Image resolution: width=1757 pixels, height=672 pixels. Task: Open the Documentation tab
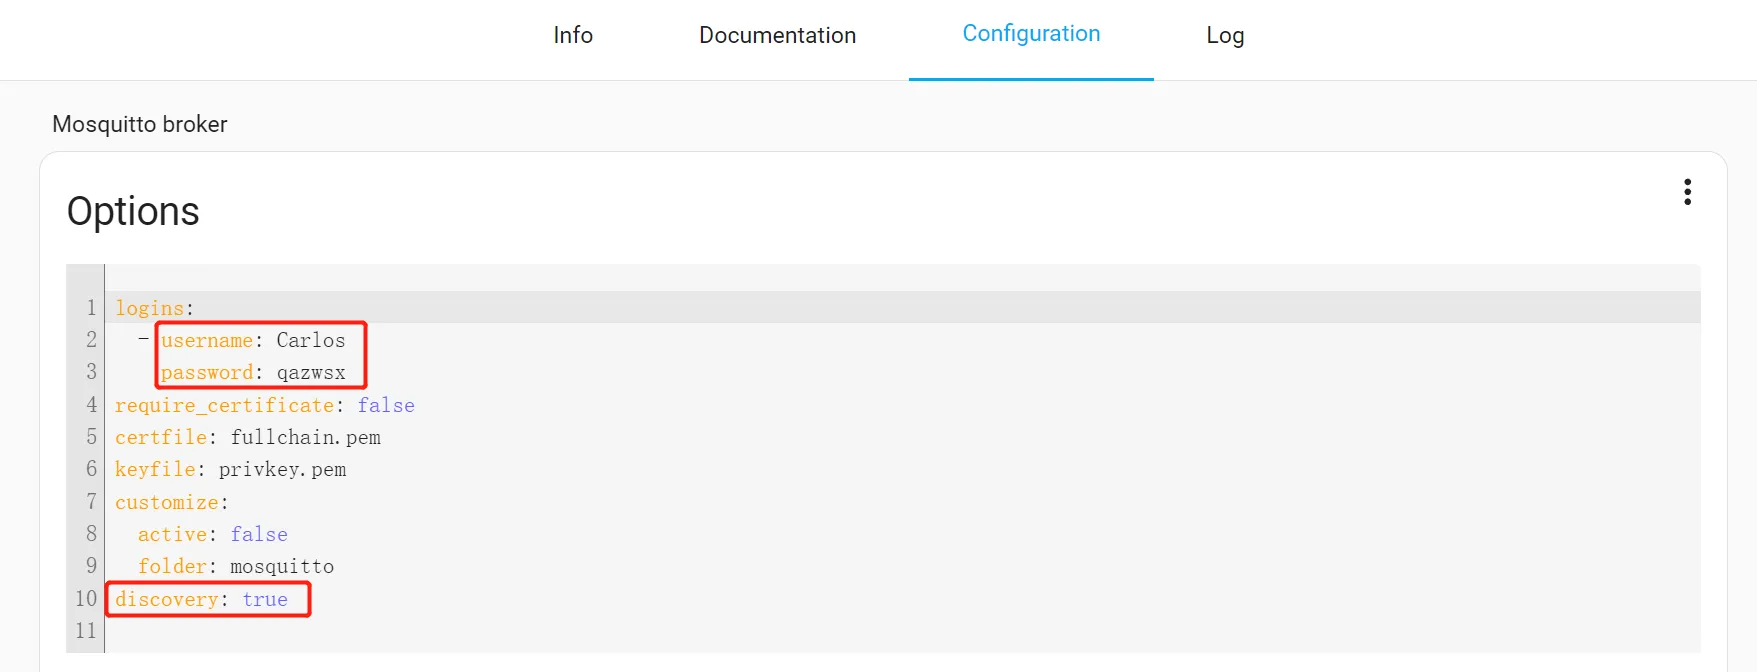pos(777,36)
